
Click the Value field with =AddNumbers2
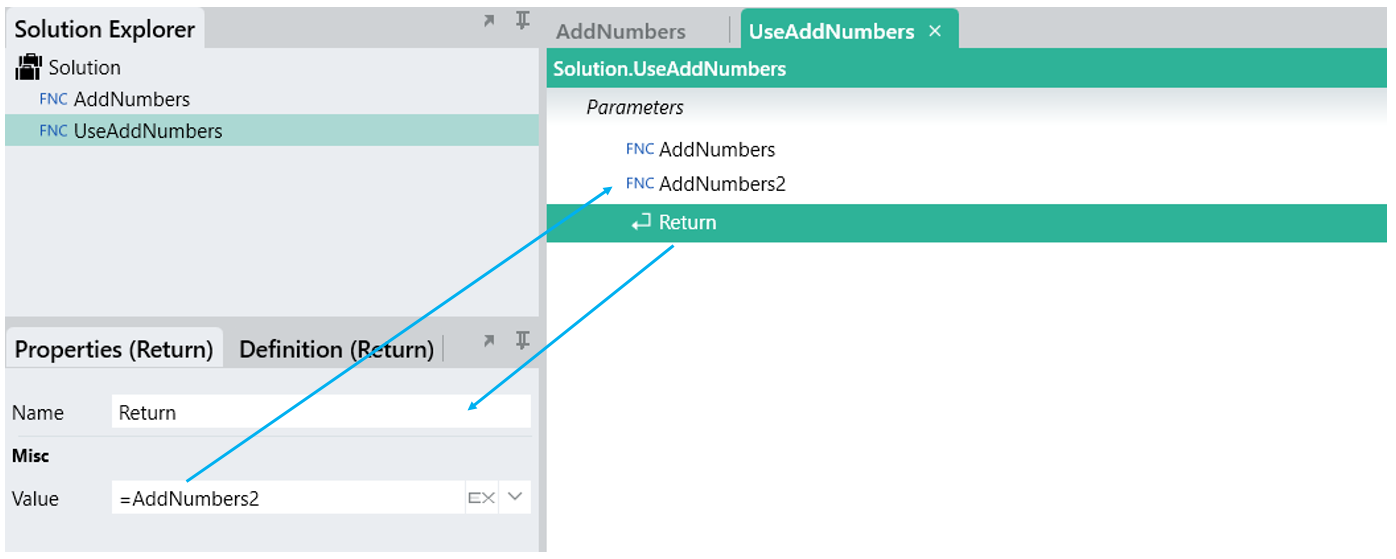(288, 498)
